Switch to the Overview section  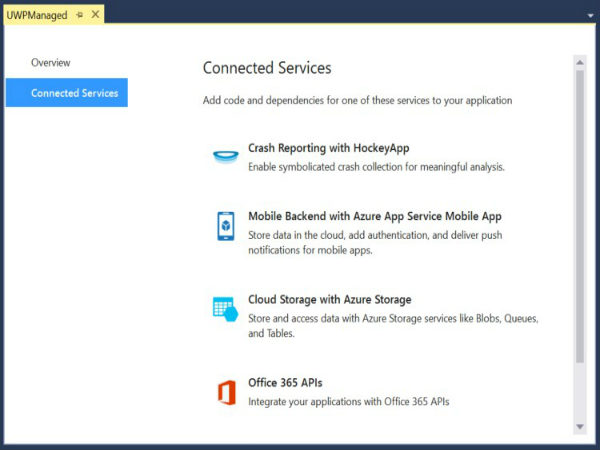pos(51,62)
